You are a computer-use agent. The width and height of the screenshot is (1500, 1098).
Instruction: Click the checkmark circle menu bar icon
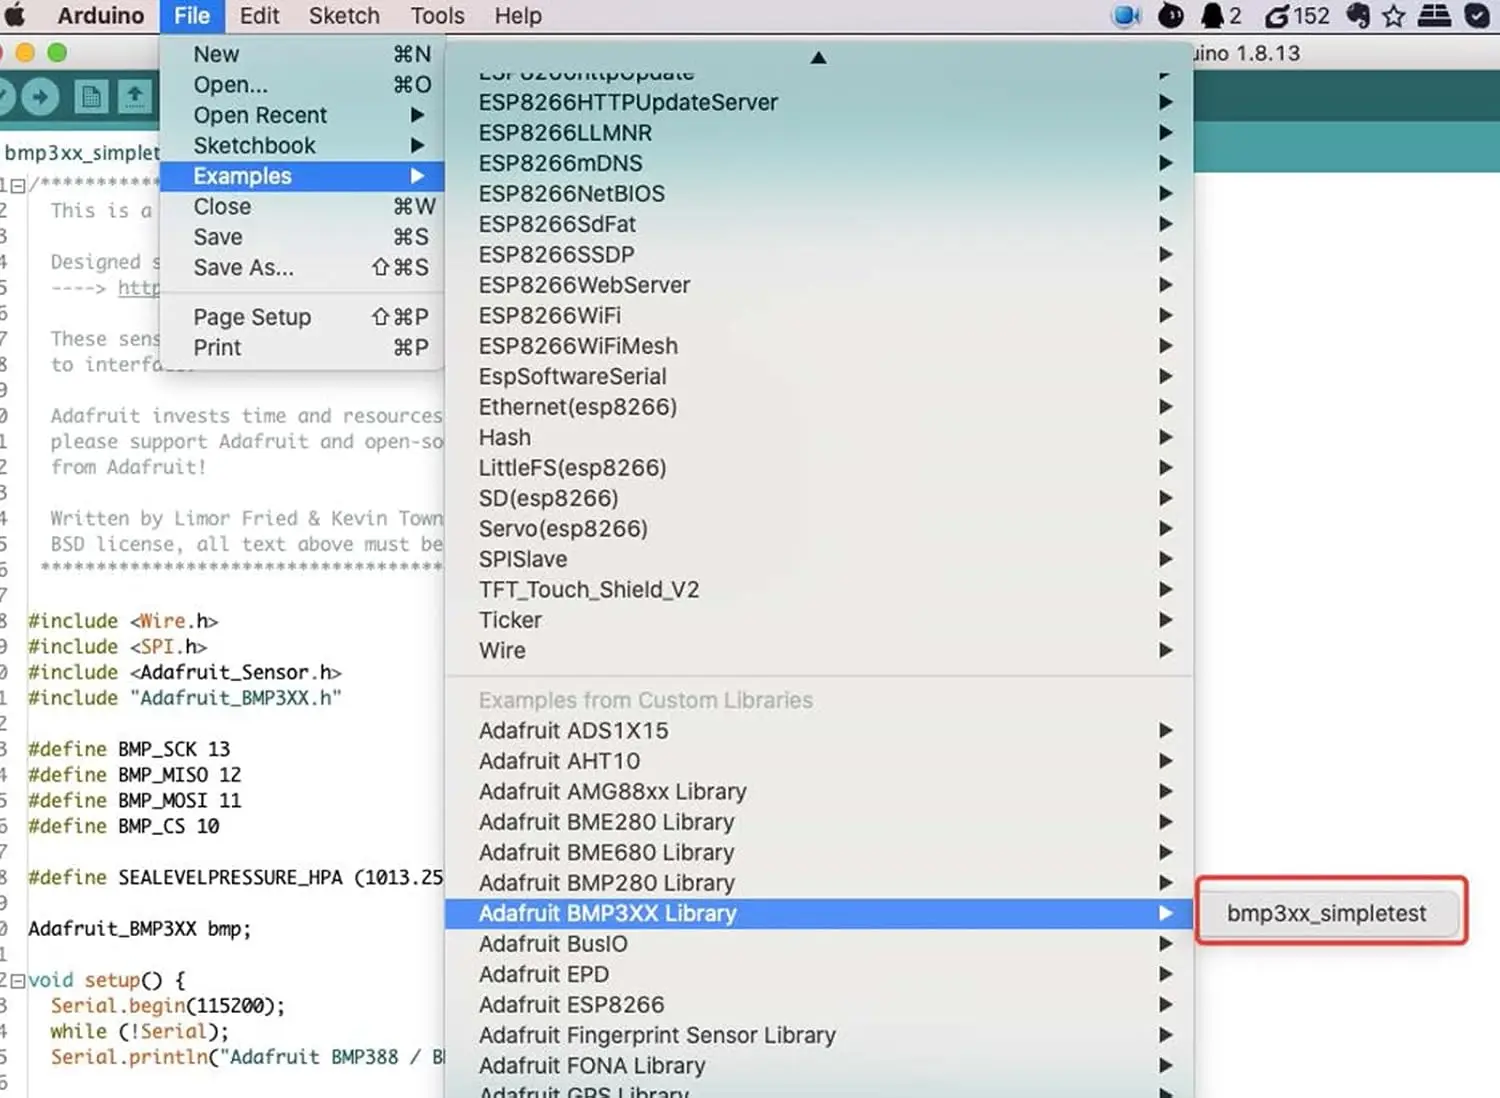click(1477, 15)
